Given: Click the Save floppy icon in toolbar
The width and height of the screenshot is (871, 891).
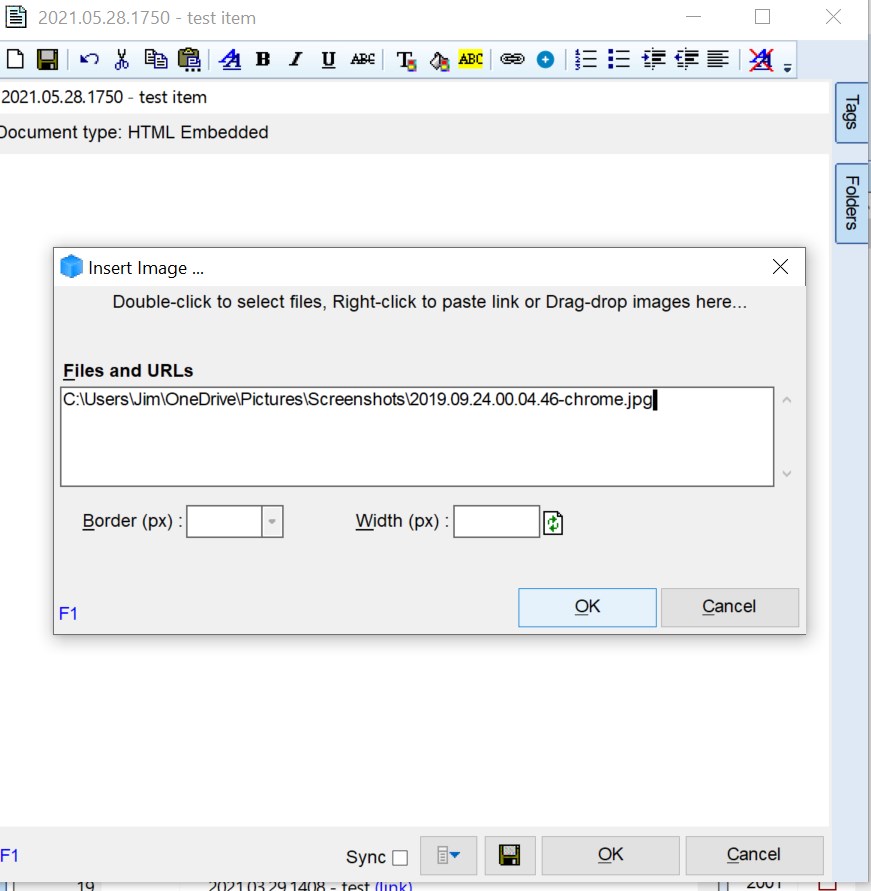Looking at the screenshot, I should point(47,59).
